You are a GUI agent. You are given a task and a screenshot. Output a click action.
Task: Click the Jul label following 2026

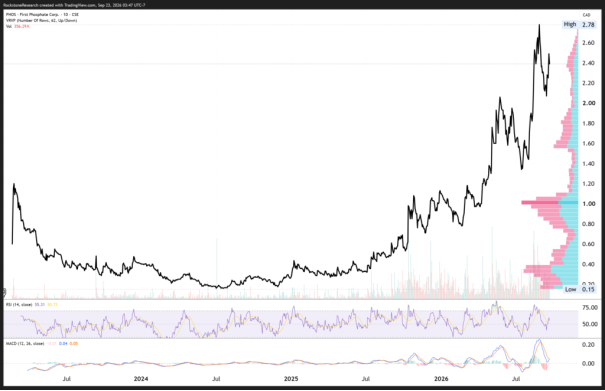(x=516, y=379)
